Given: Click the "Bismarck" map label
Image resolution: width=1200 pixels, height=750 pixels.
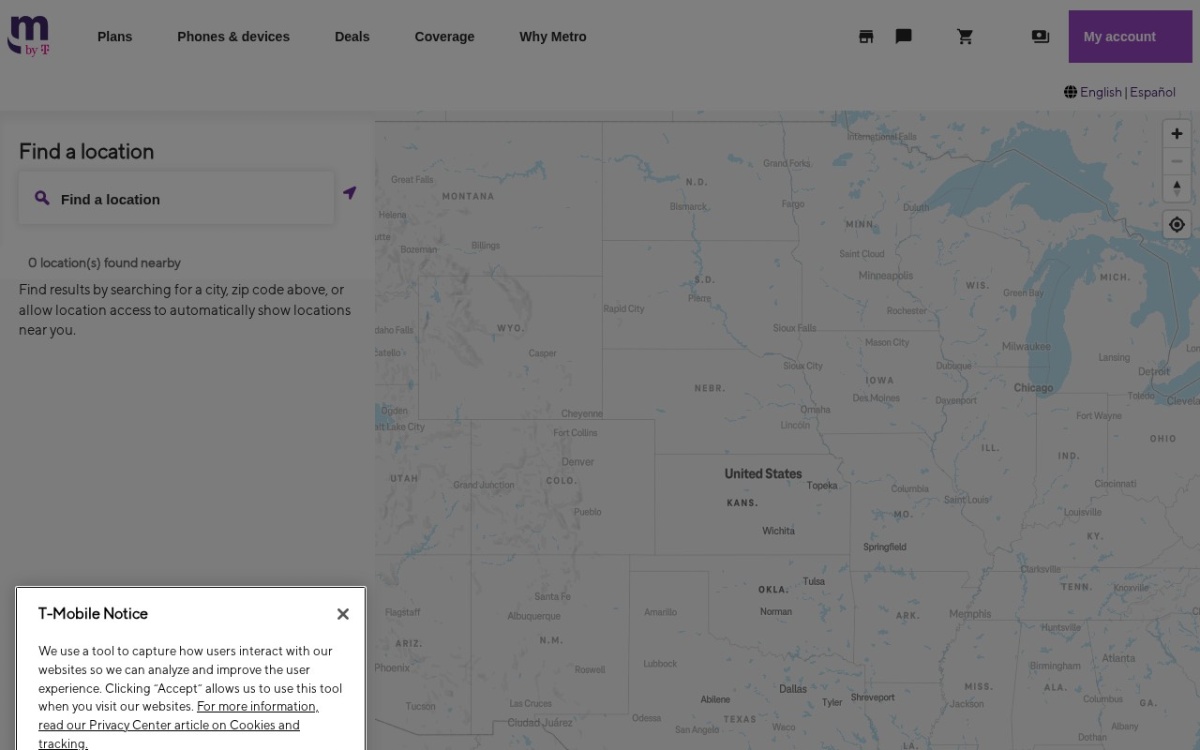Looking at the screenshot, I should pos(688,207).
